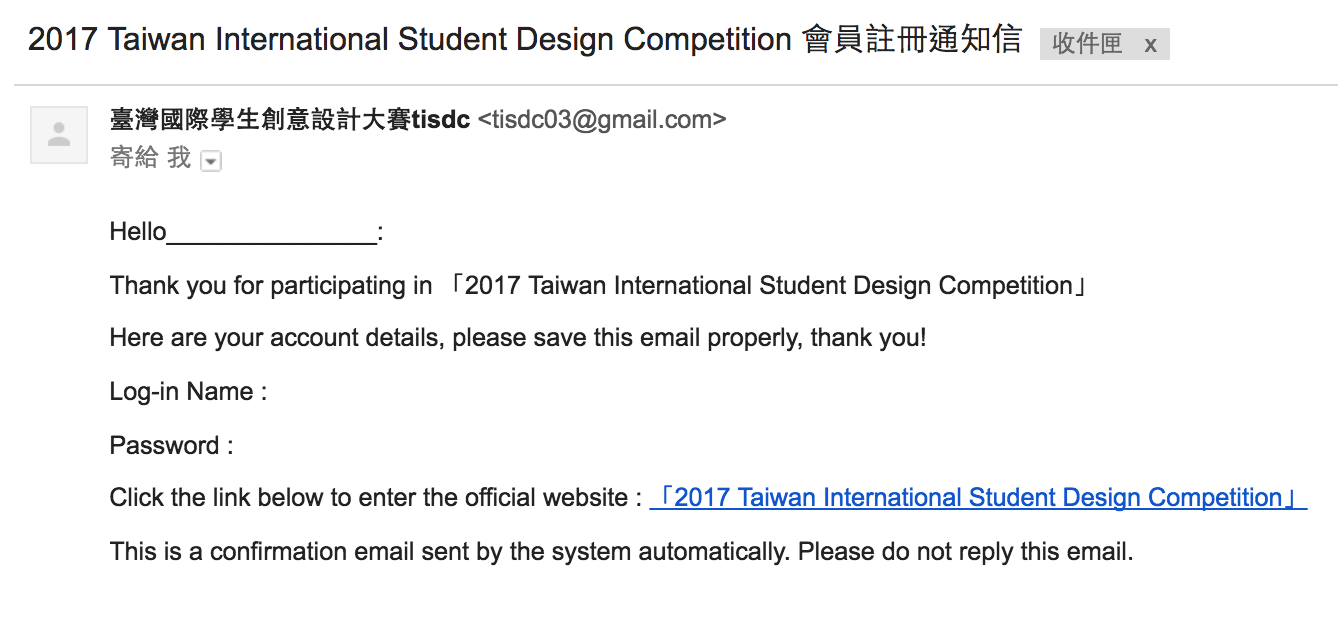Open the blue Student Design Competition link
Image resolution: width=1338 pixels, height=626 pixels.
point(978,498)
